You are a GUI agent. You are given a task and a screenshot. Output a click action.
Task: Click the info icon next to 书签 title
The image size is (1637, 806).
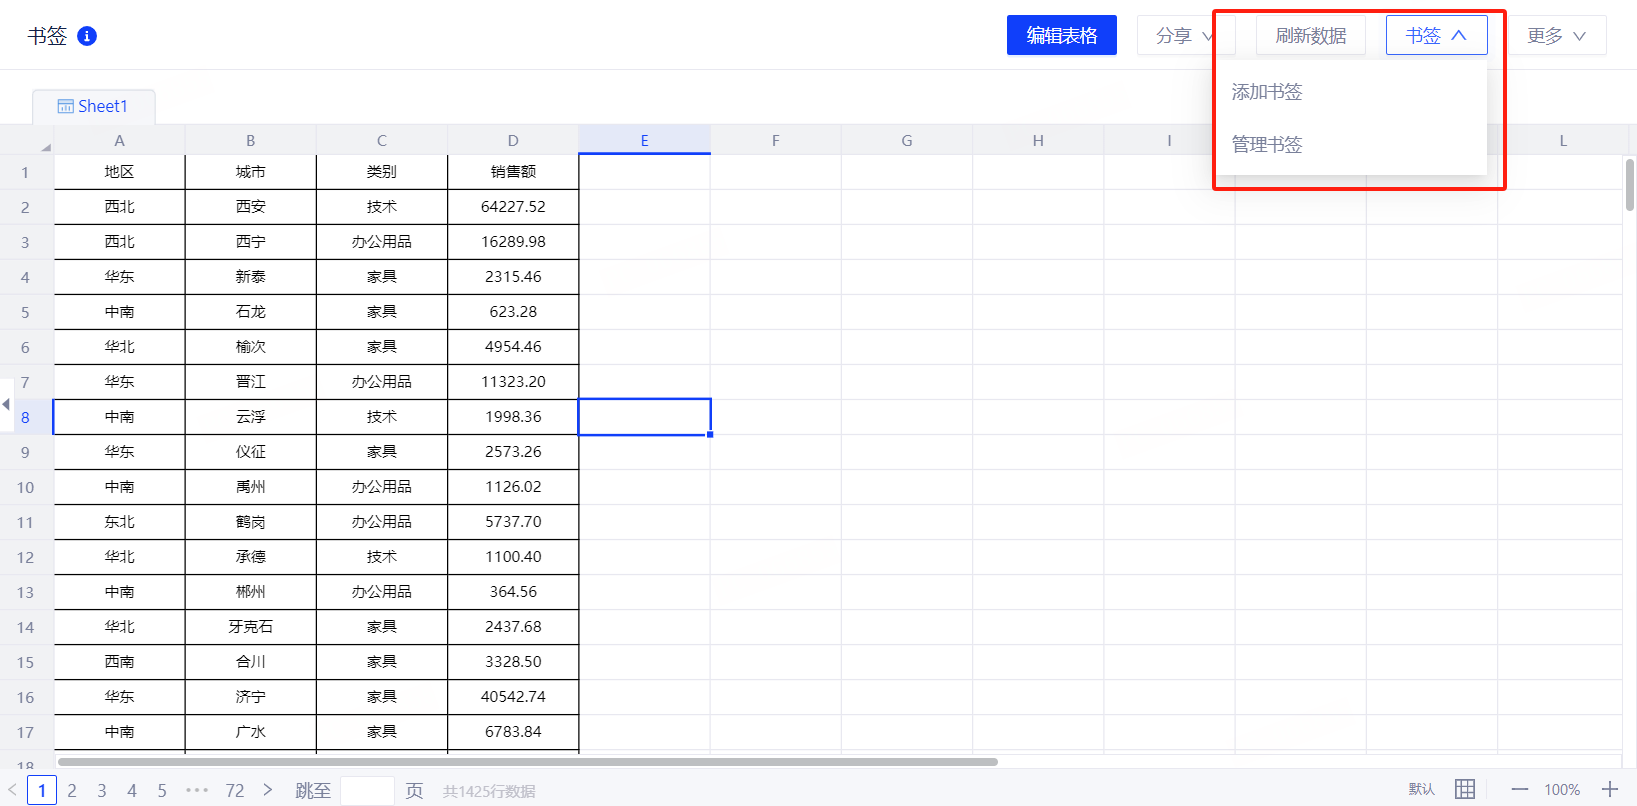[x=87, y=36]
